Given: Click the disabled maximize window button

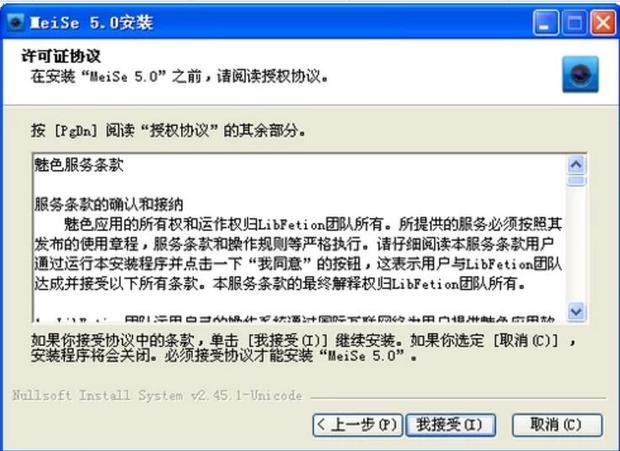Looking at the screenshot, I should tap(575, 23).
